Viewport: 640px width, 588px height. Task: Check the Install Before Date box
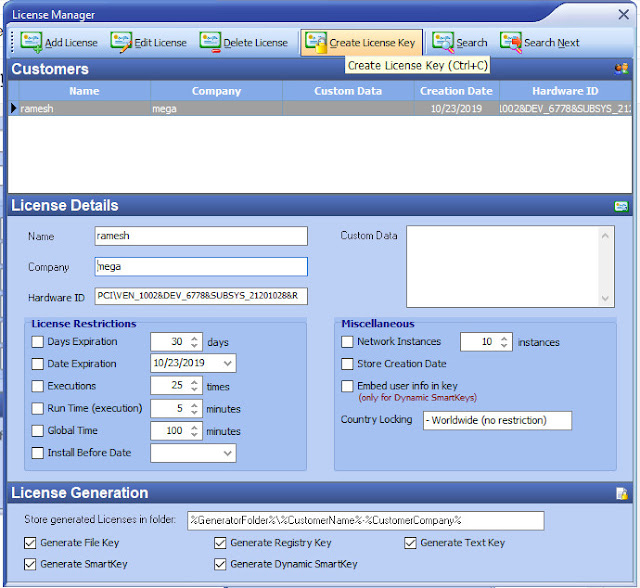(38, 453)
